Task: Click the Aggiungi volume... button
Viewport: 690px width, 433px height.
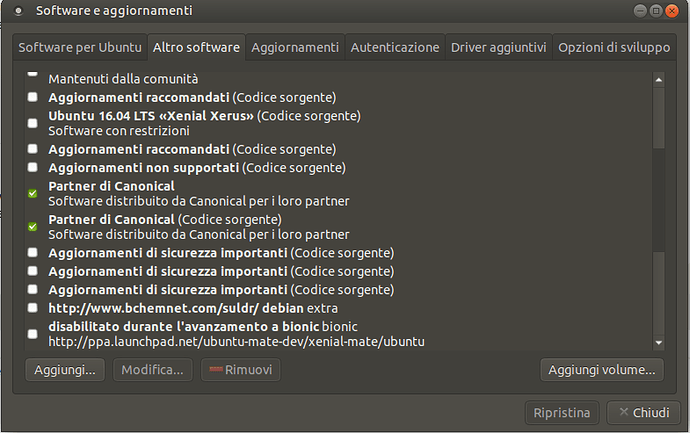Action: (602, 370)
